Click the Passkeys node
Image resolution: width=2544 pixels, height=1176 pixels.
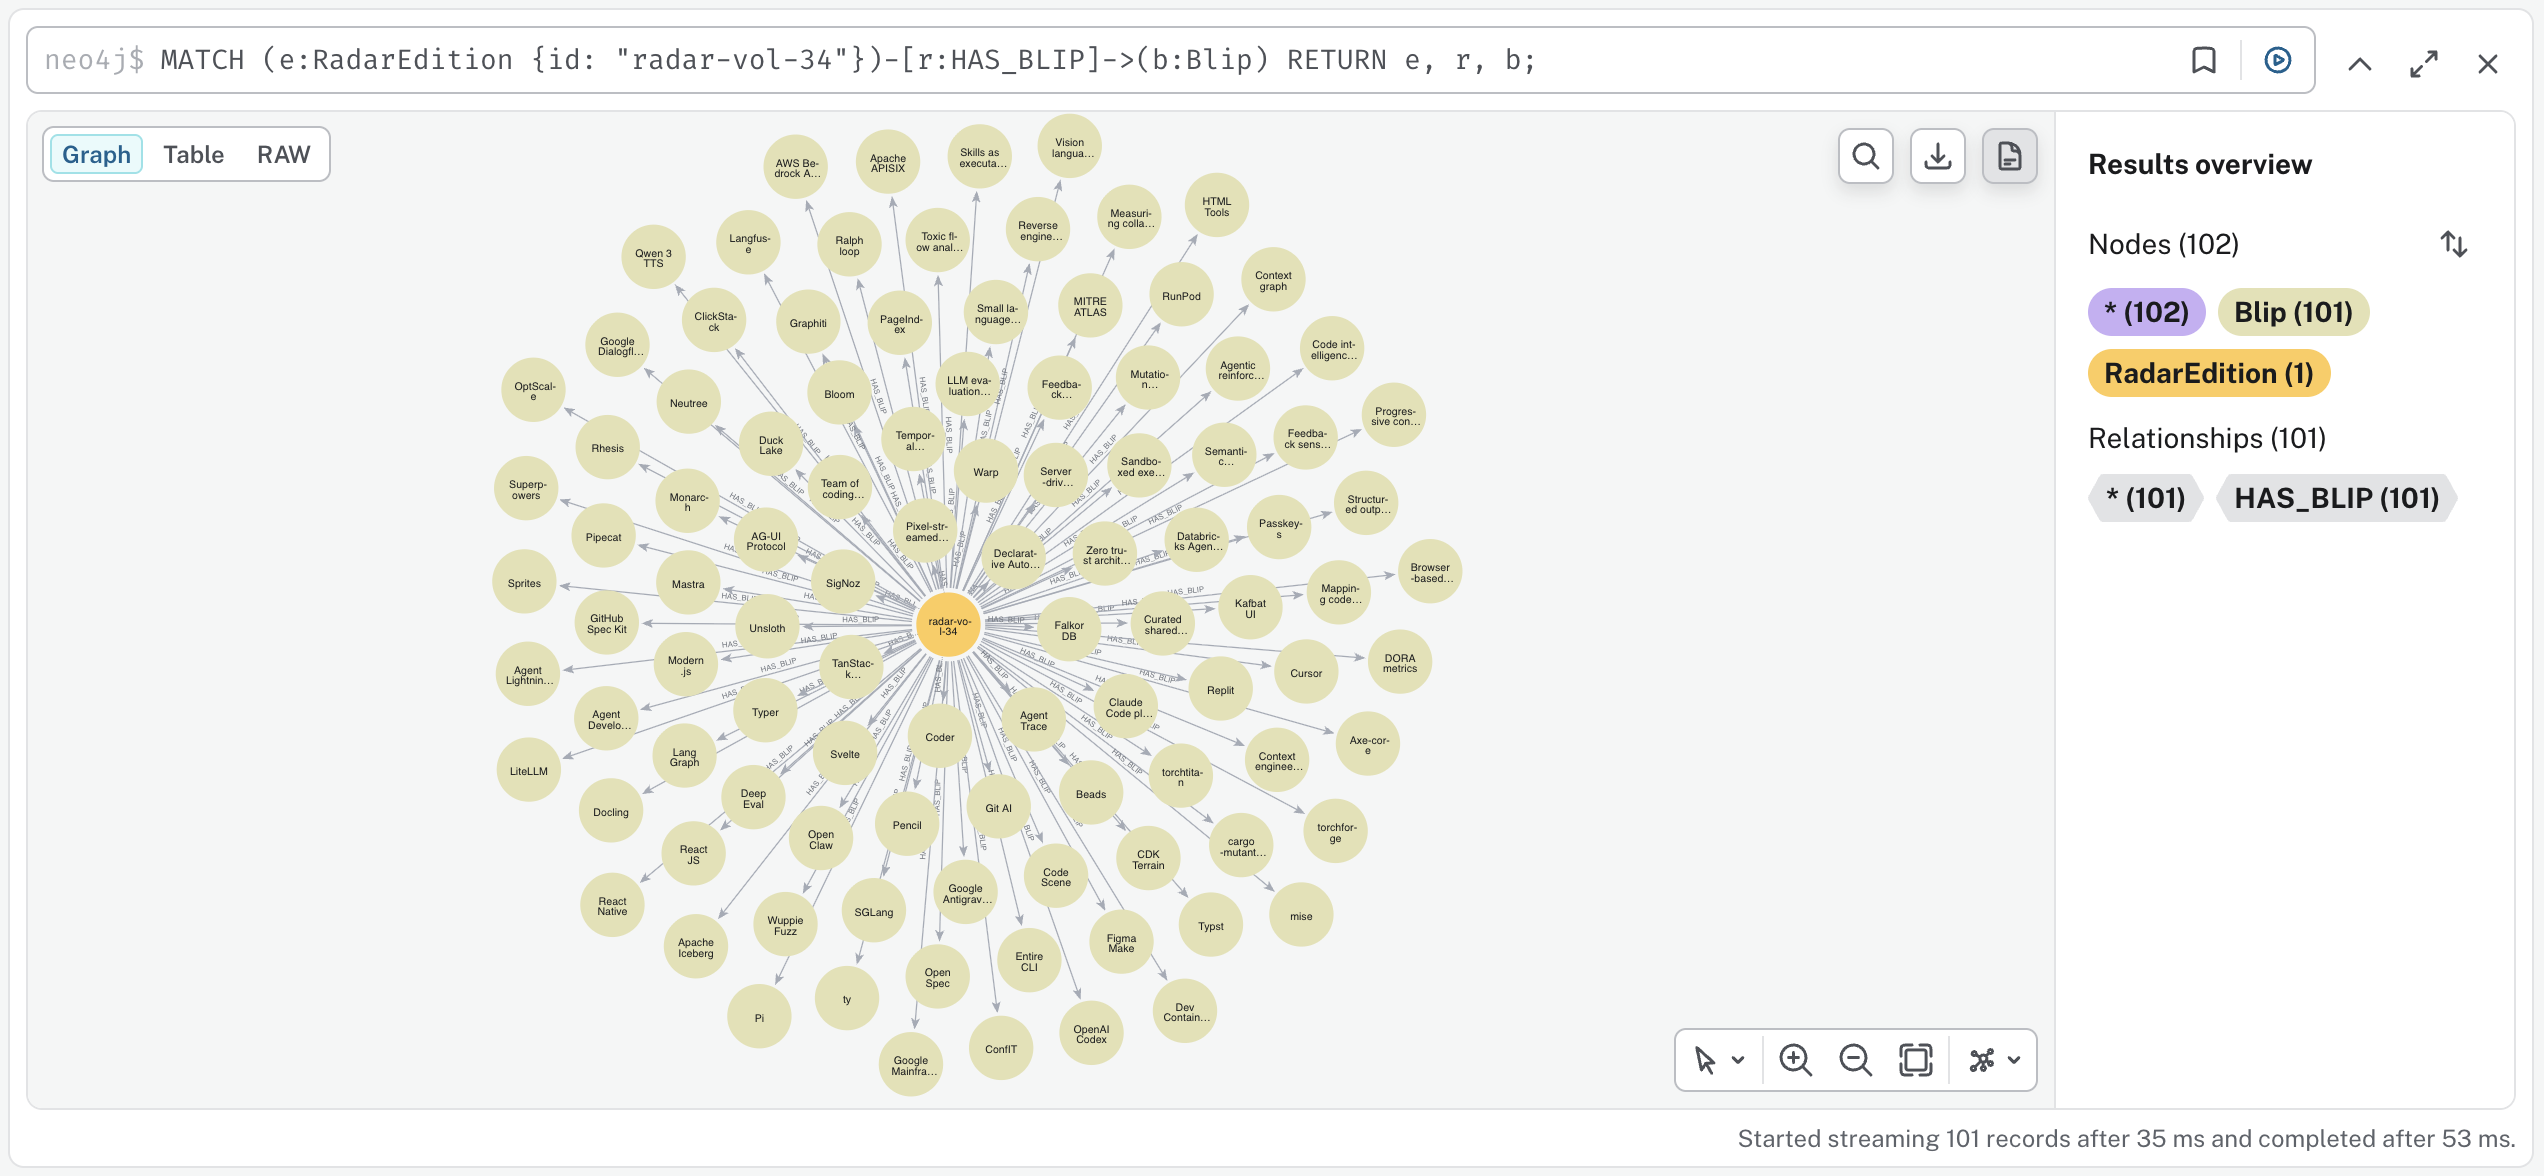[x=1279, y=528]
